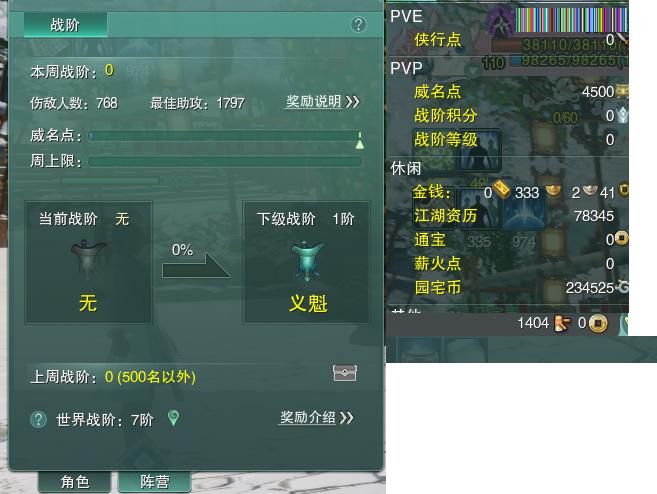
Task: Select the 义魁 next rank trophy icon
Action: pos(307,261)
